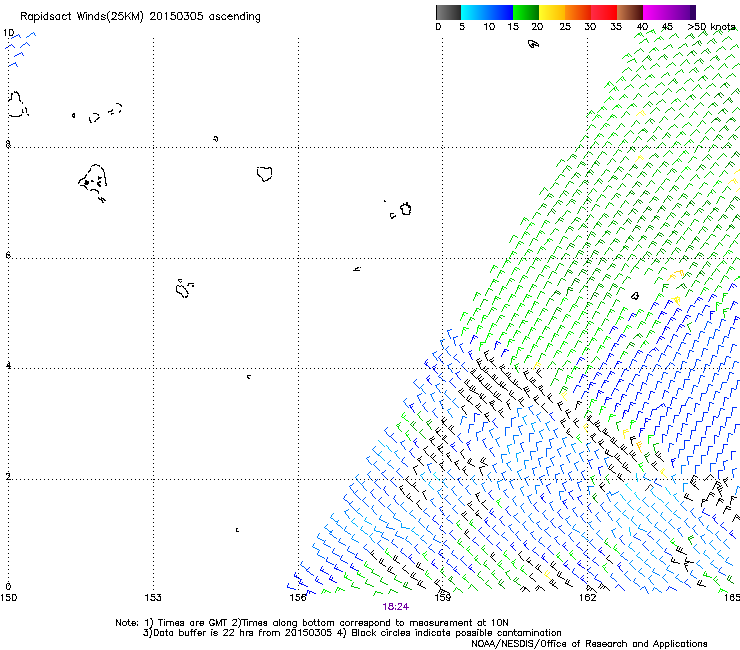The image size is (740, 650).
Task: Click the 'Times are GMT' note line
Action: pos(312,623)
